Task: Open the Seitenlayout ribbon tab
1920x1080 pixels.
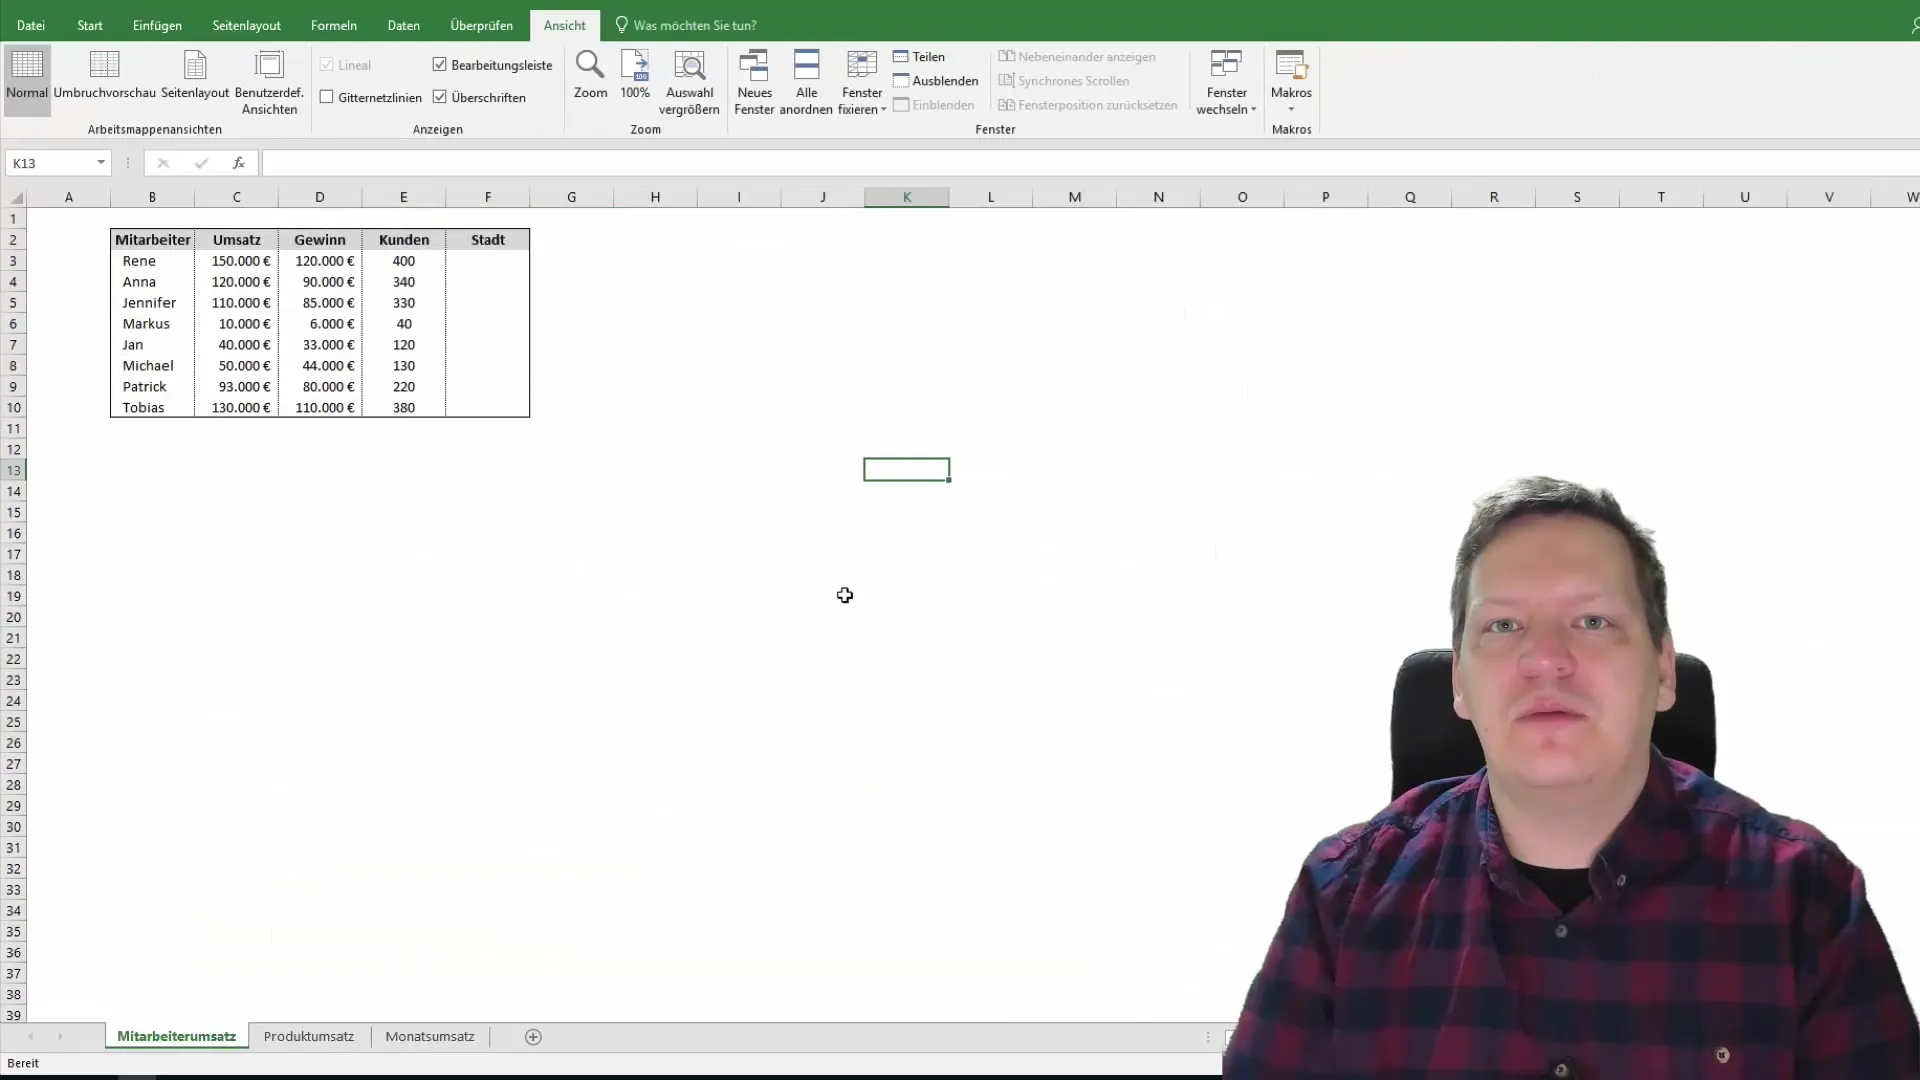Action: tap(246, 25)
